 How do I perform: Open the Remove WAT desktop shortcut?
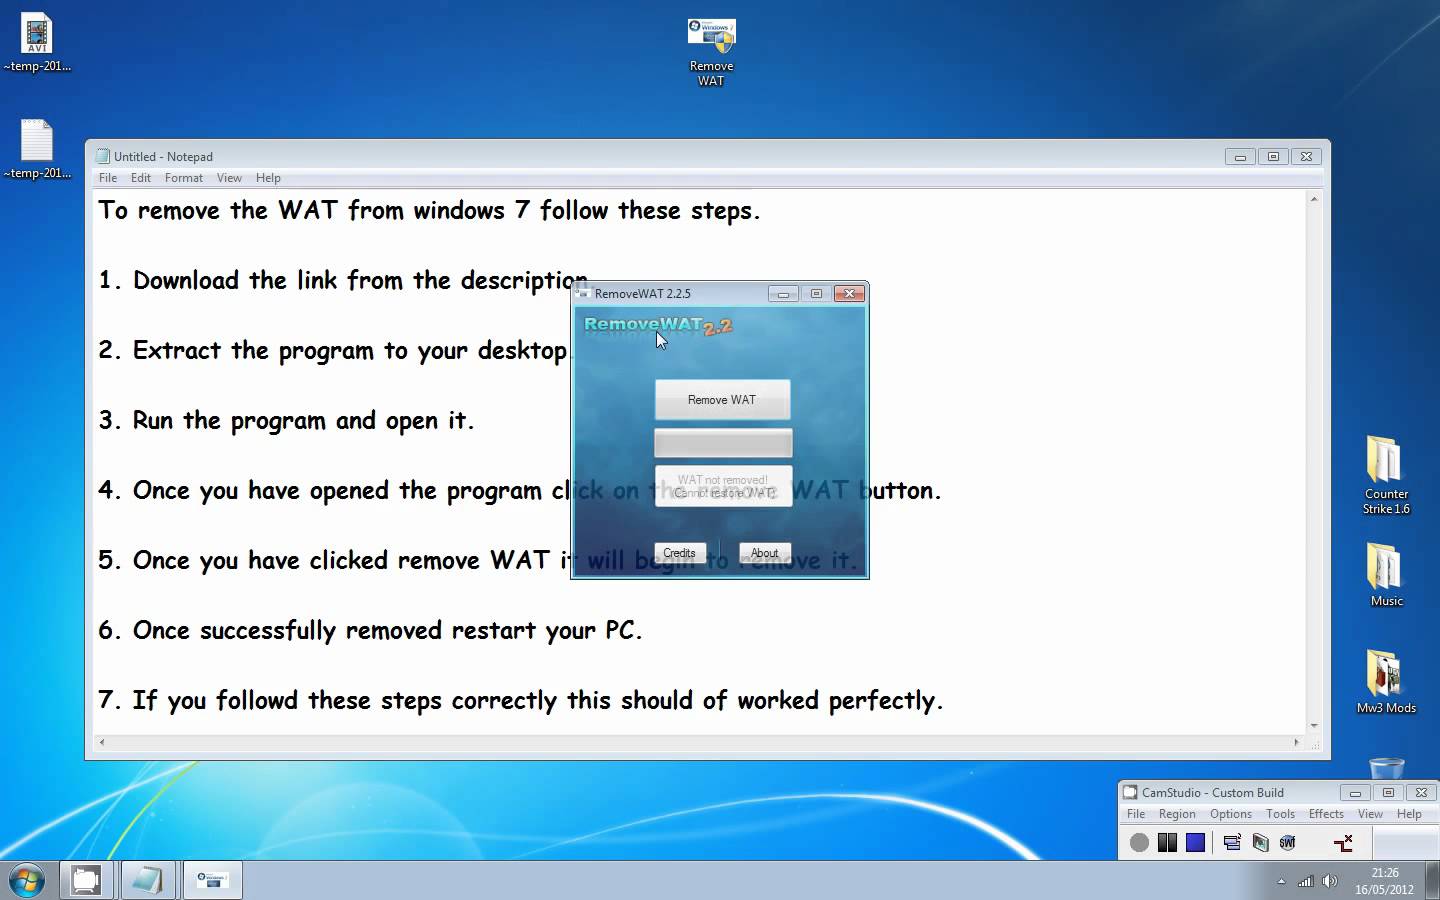(x=711, y=52)
